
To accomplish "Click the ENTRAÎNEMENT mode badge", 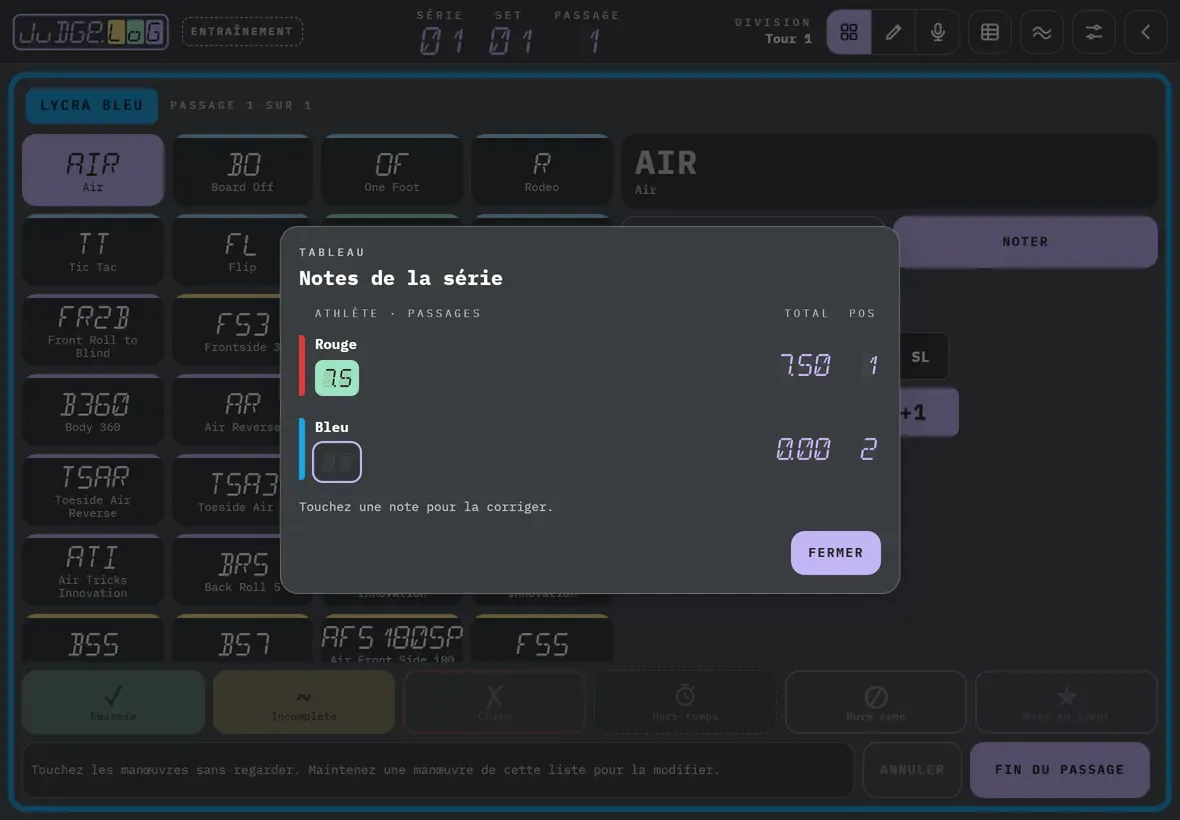I will coord(242,32).
